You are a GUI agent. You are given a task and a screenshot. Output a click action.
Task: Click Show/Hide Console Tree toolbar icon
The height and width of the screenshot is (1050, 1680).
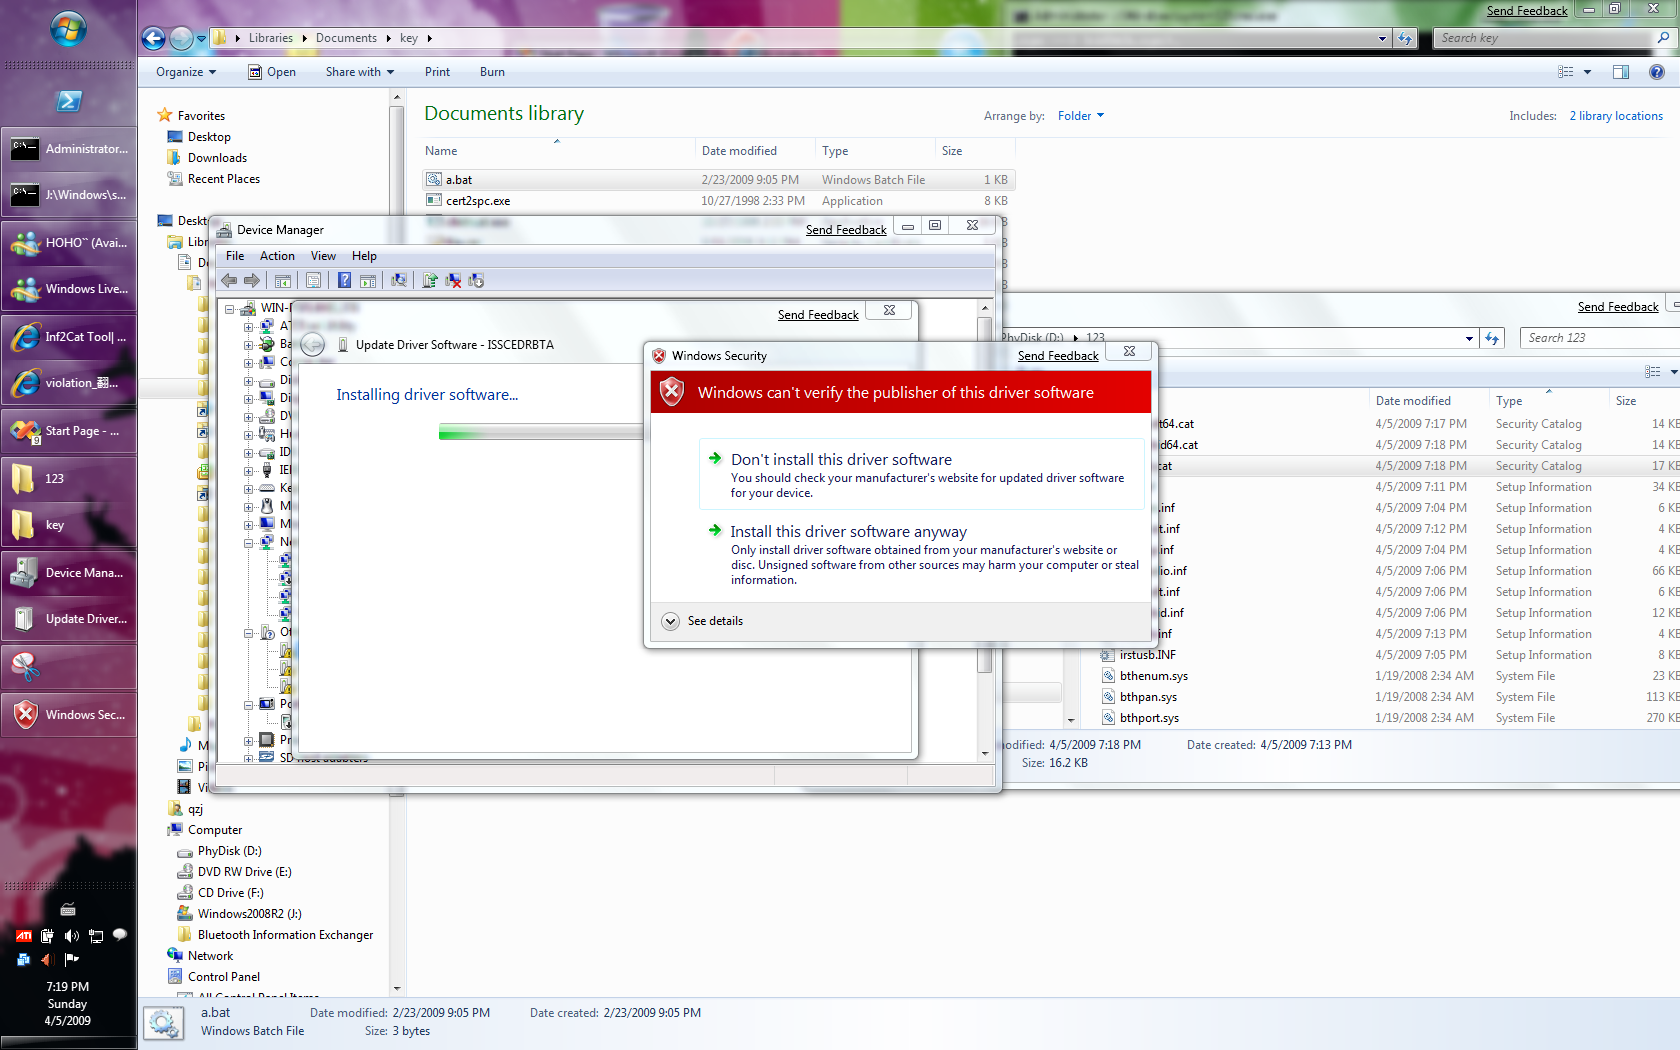[x=283, y=280]
